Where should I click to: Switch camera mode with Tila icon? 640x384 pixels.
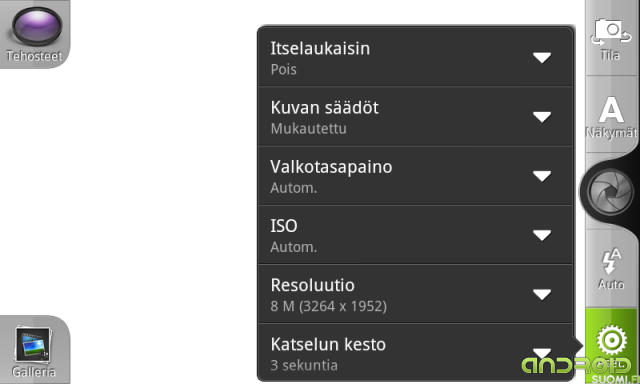pos(611,38)
